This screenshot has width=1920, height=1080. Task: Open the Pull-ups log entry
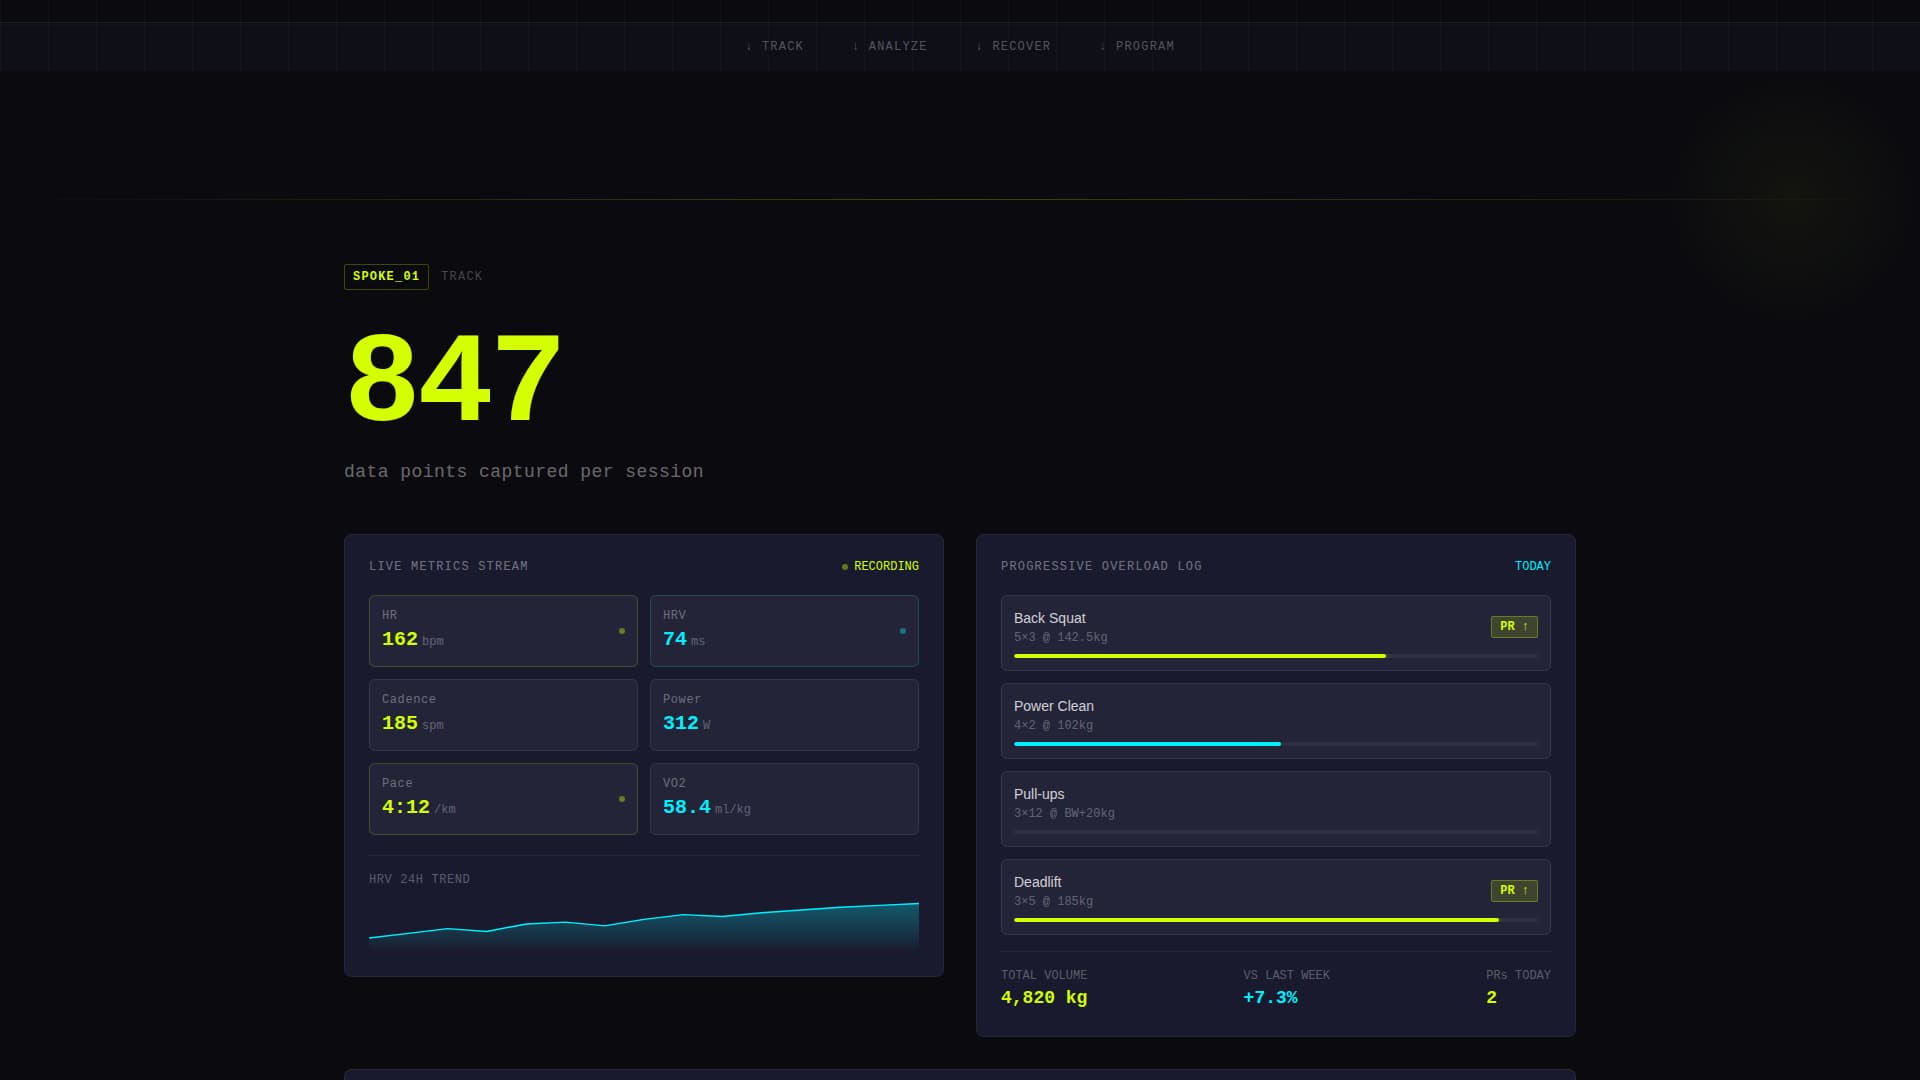[1276, 809]
